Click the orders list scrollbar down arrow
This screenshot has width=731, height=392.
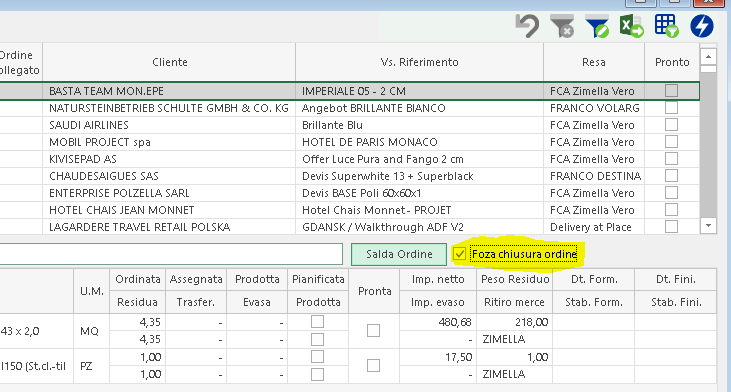coord(708,226)
